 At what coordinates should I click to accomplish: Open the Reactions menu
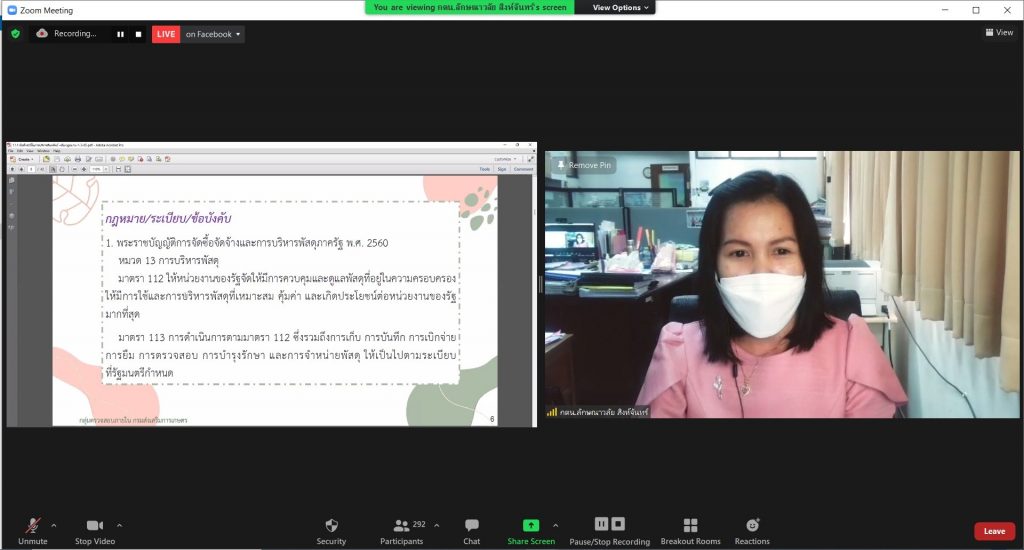tap(752, 525)
